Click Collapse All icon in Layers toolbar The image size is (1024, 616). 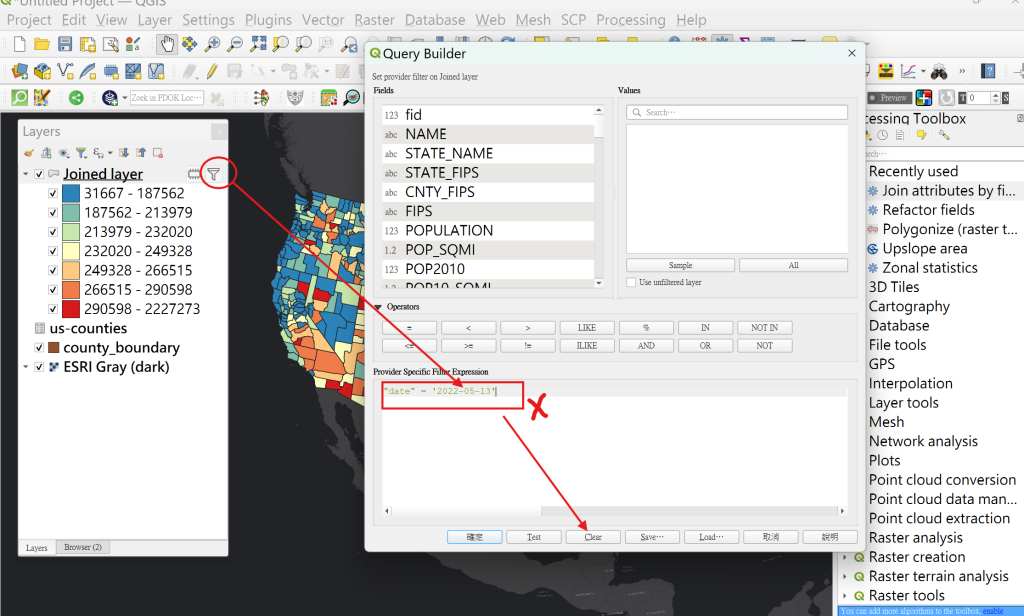[x=140, y=153]
